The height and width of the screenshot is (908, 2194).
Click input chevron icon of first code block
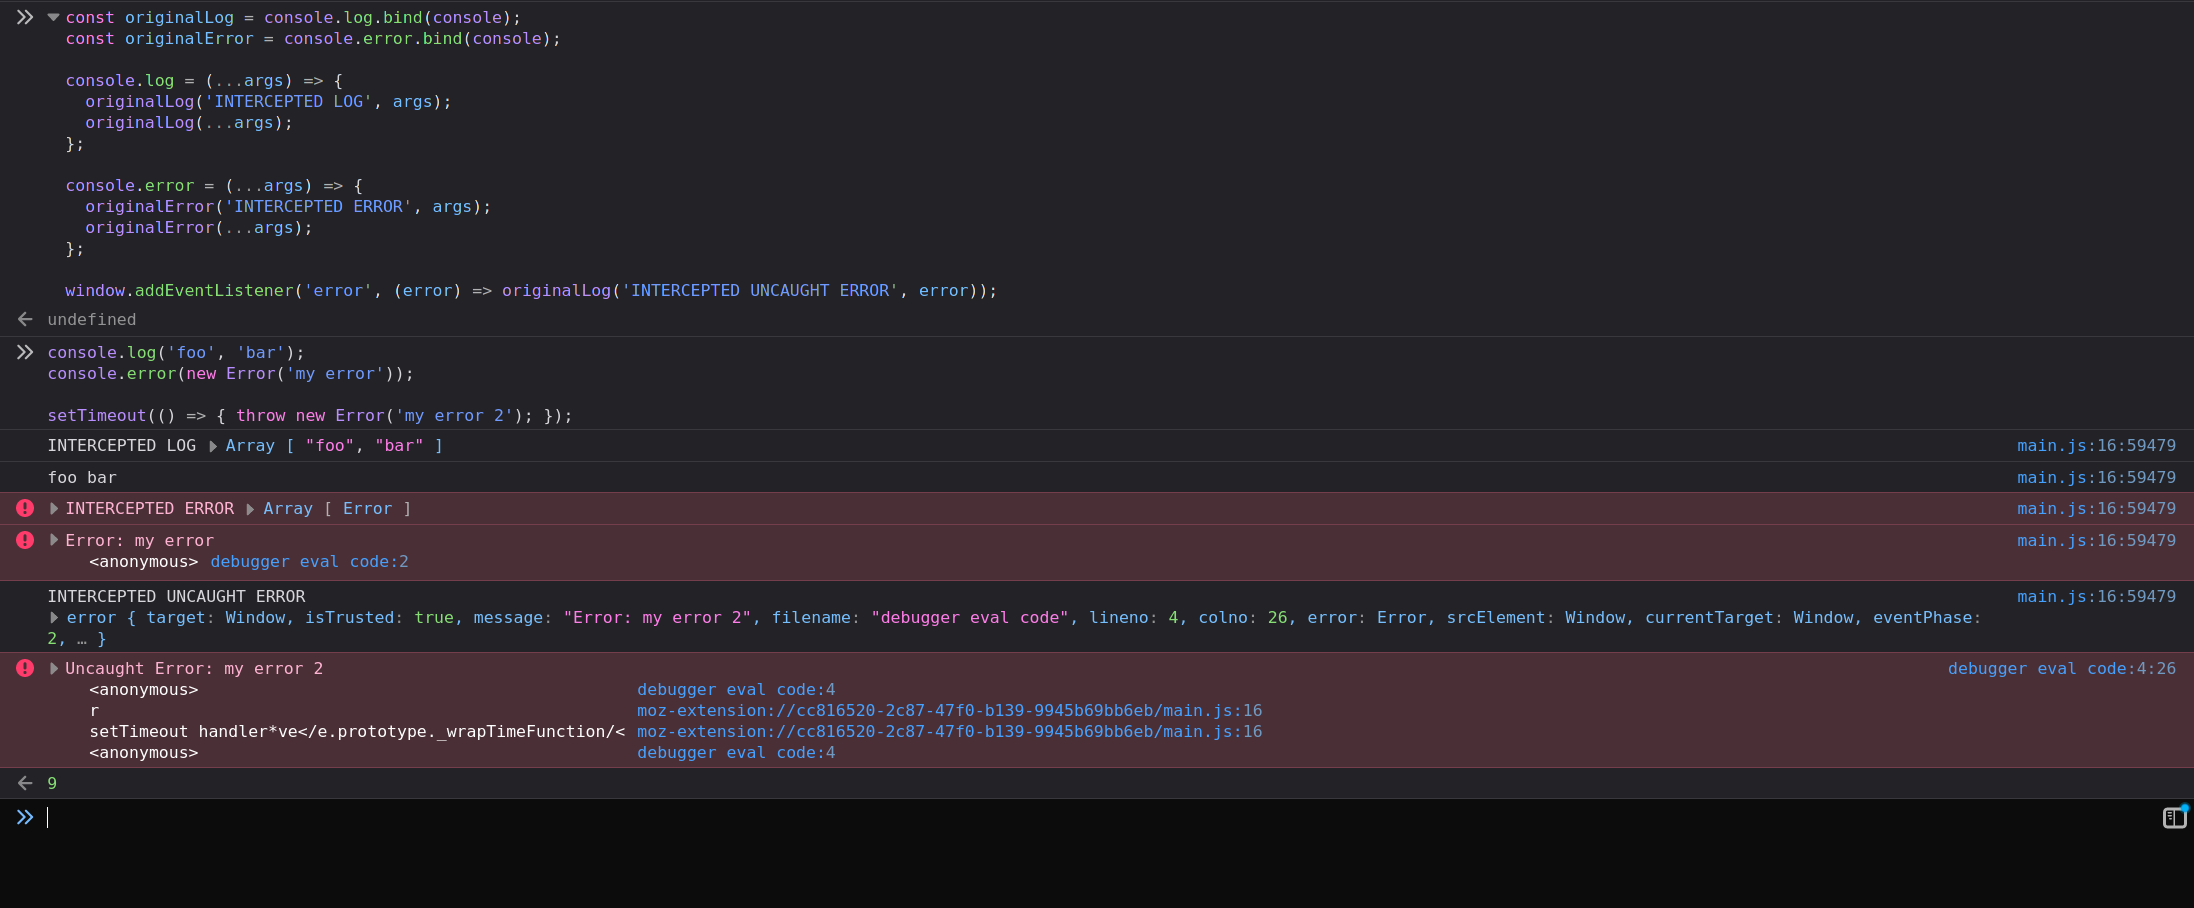pos(25,17)
